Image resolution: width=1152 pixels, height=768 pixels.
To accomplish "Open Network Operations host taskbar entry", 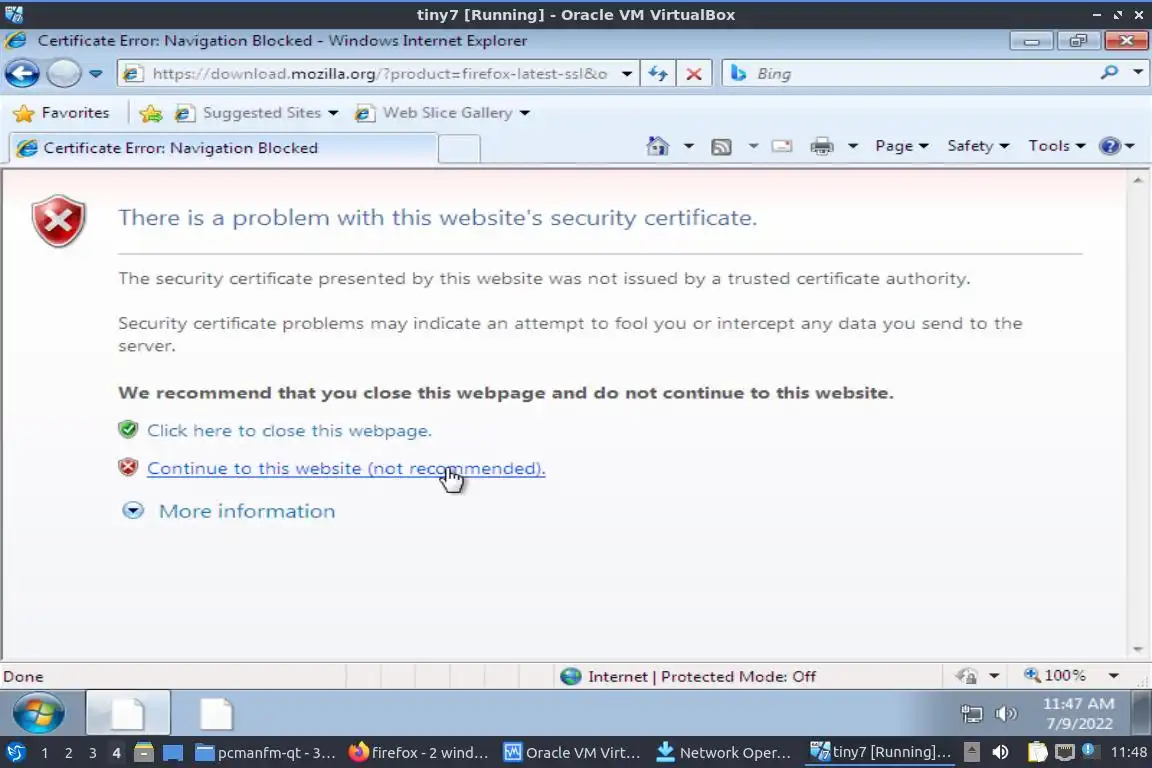I will tap(724, 753).
